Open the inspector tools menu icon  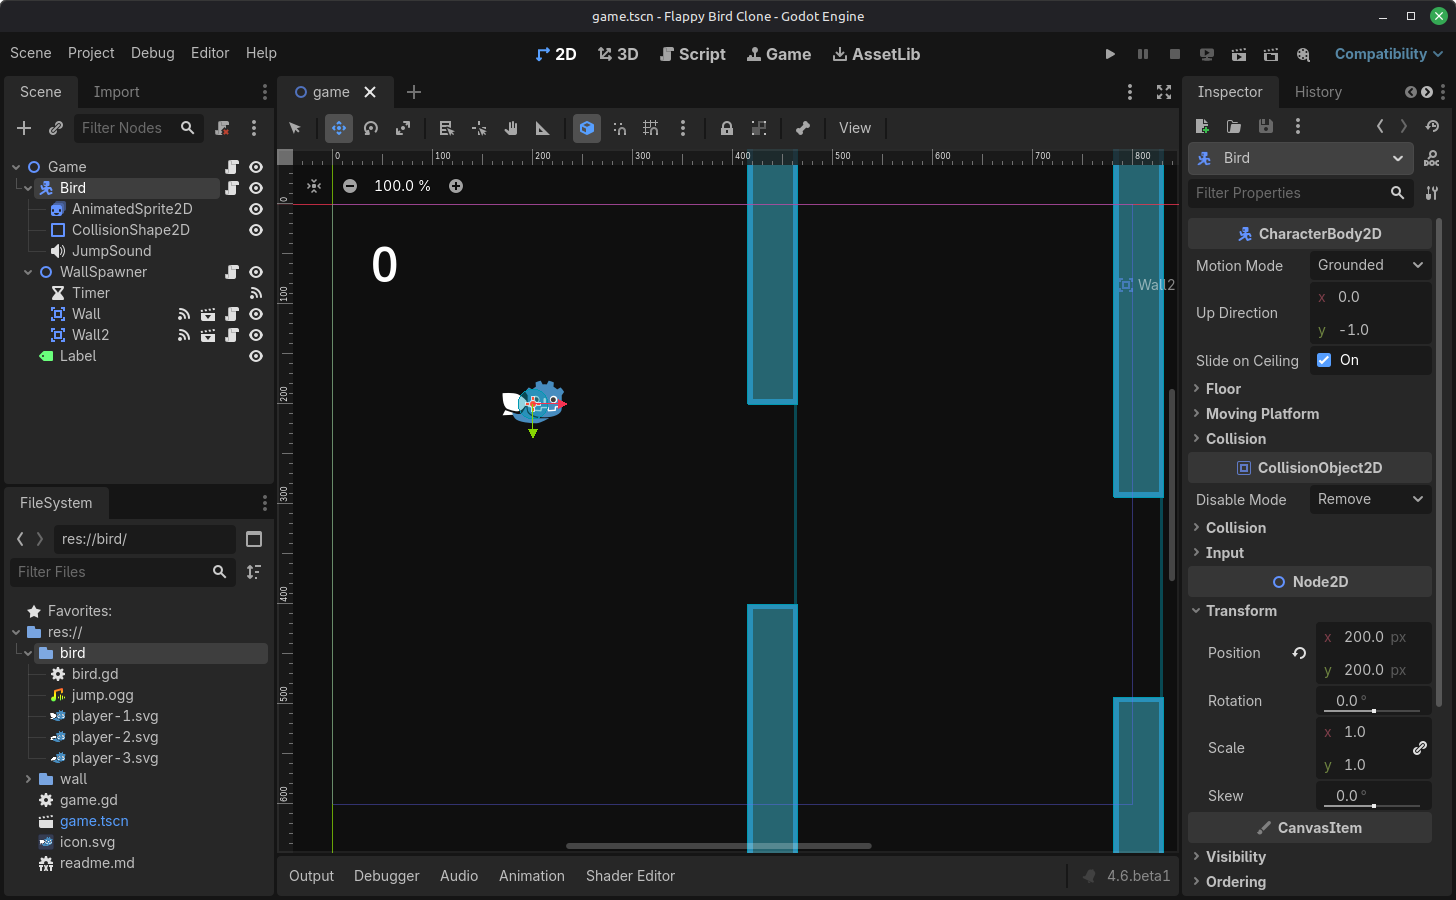click(1432, 193)
